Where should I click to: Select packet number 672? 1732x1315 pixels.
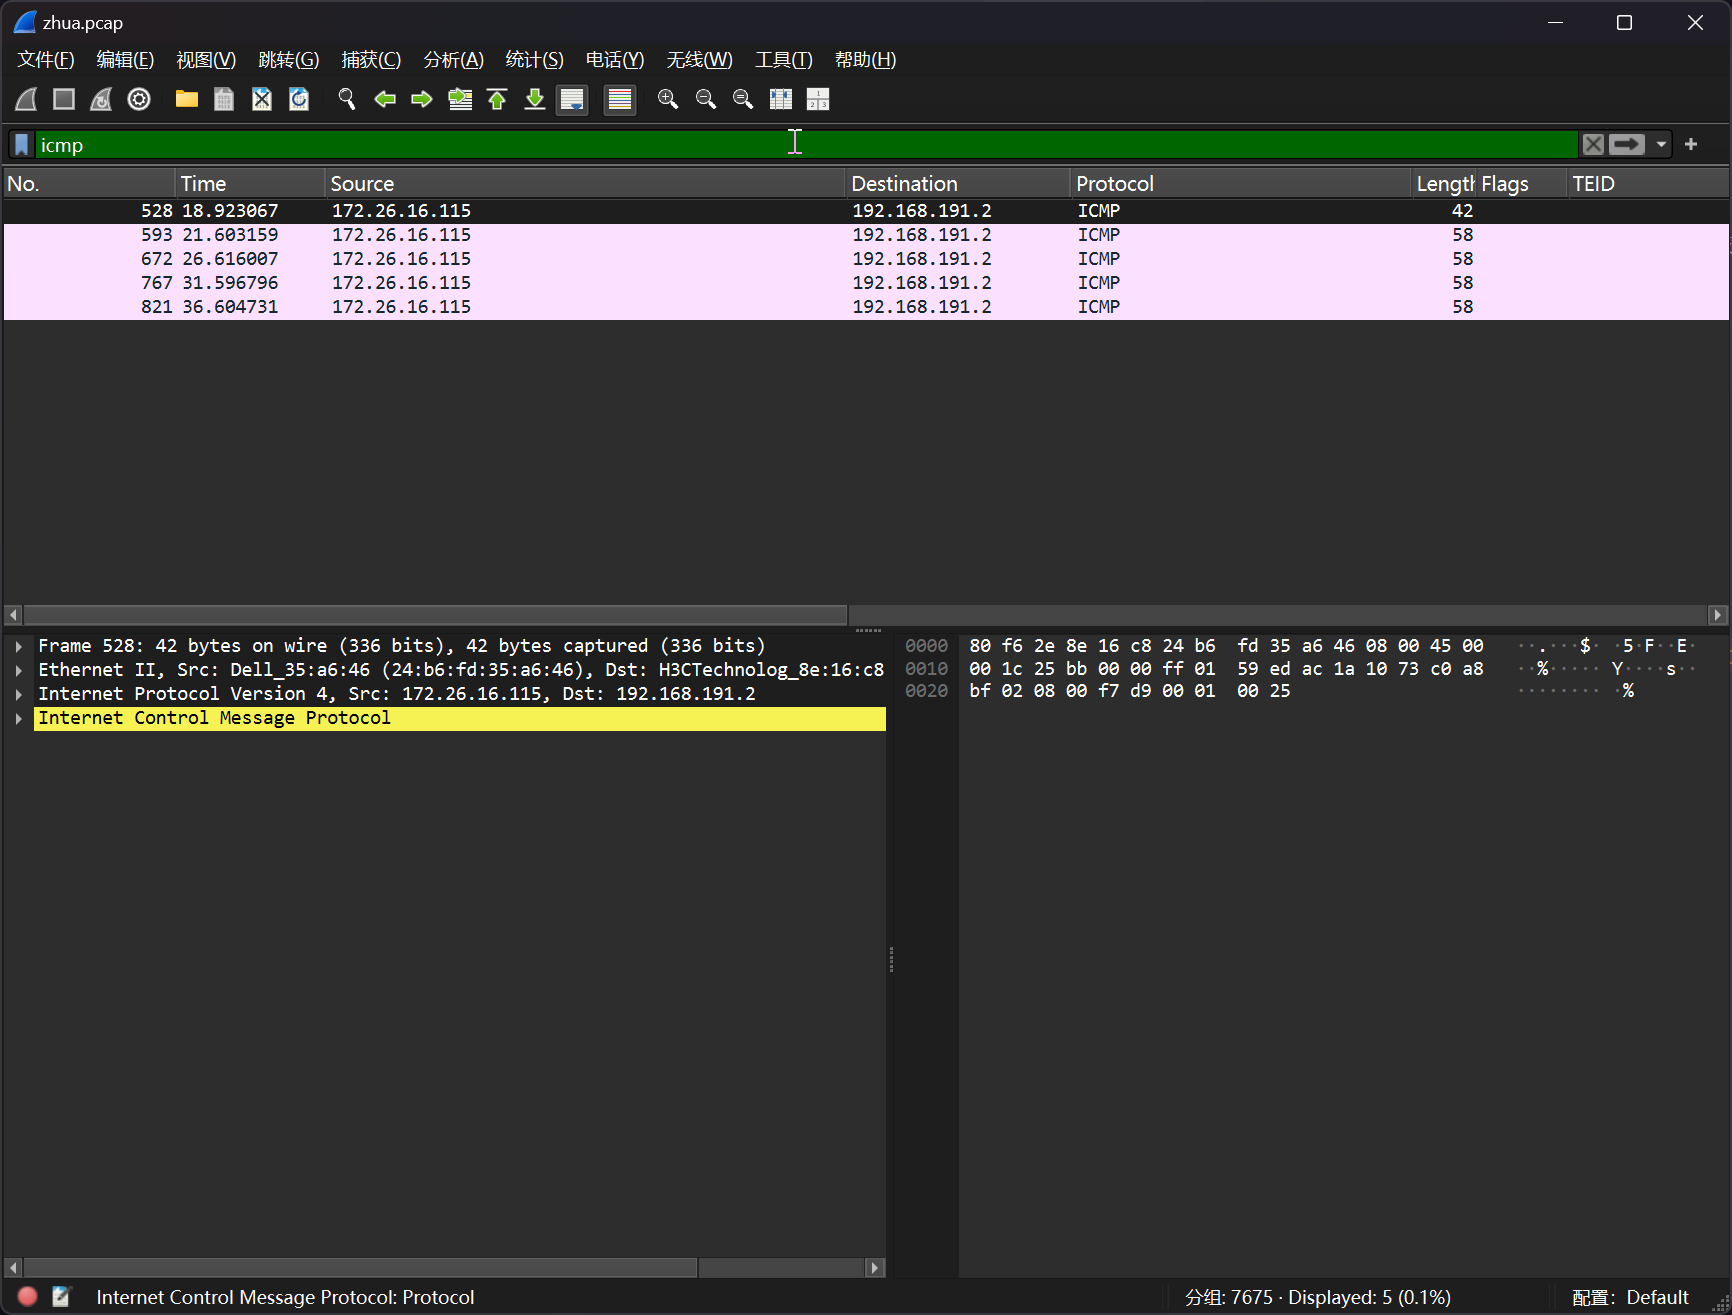point(866,259)
